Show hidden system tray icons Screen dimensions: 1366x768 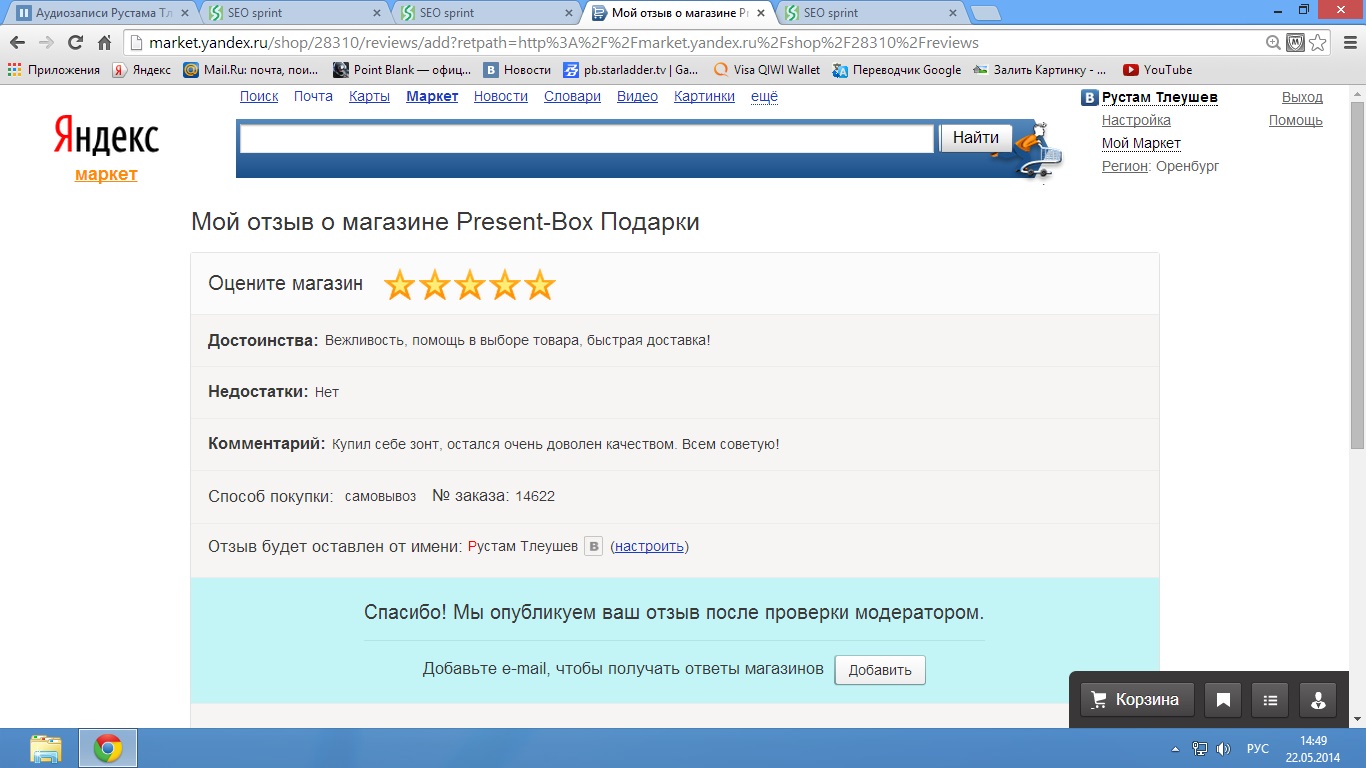coord(1175,749)
